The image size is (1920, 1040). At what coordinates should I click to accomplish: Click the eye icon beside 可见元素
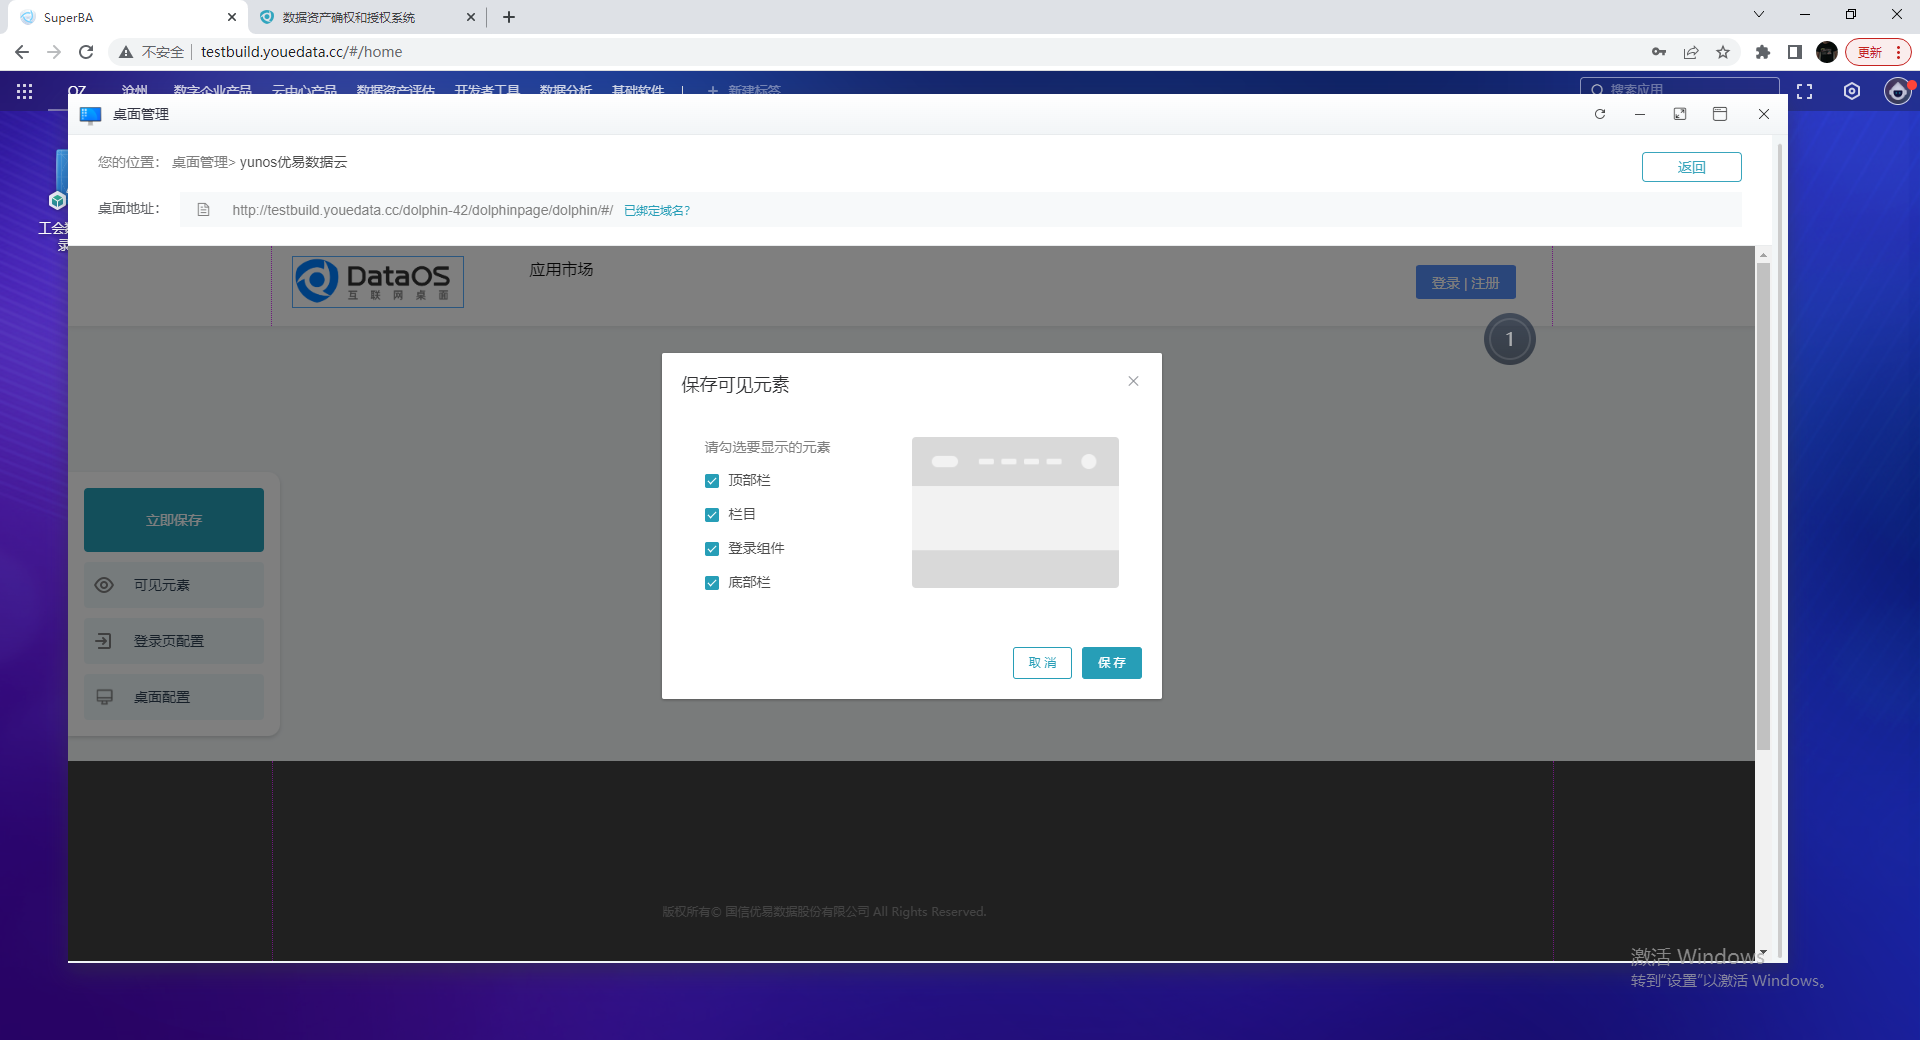104,585
